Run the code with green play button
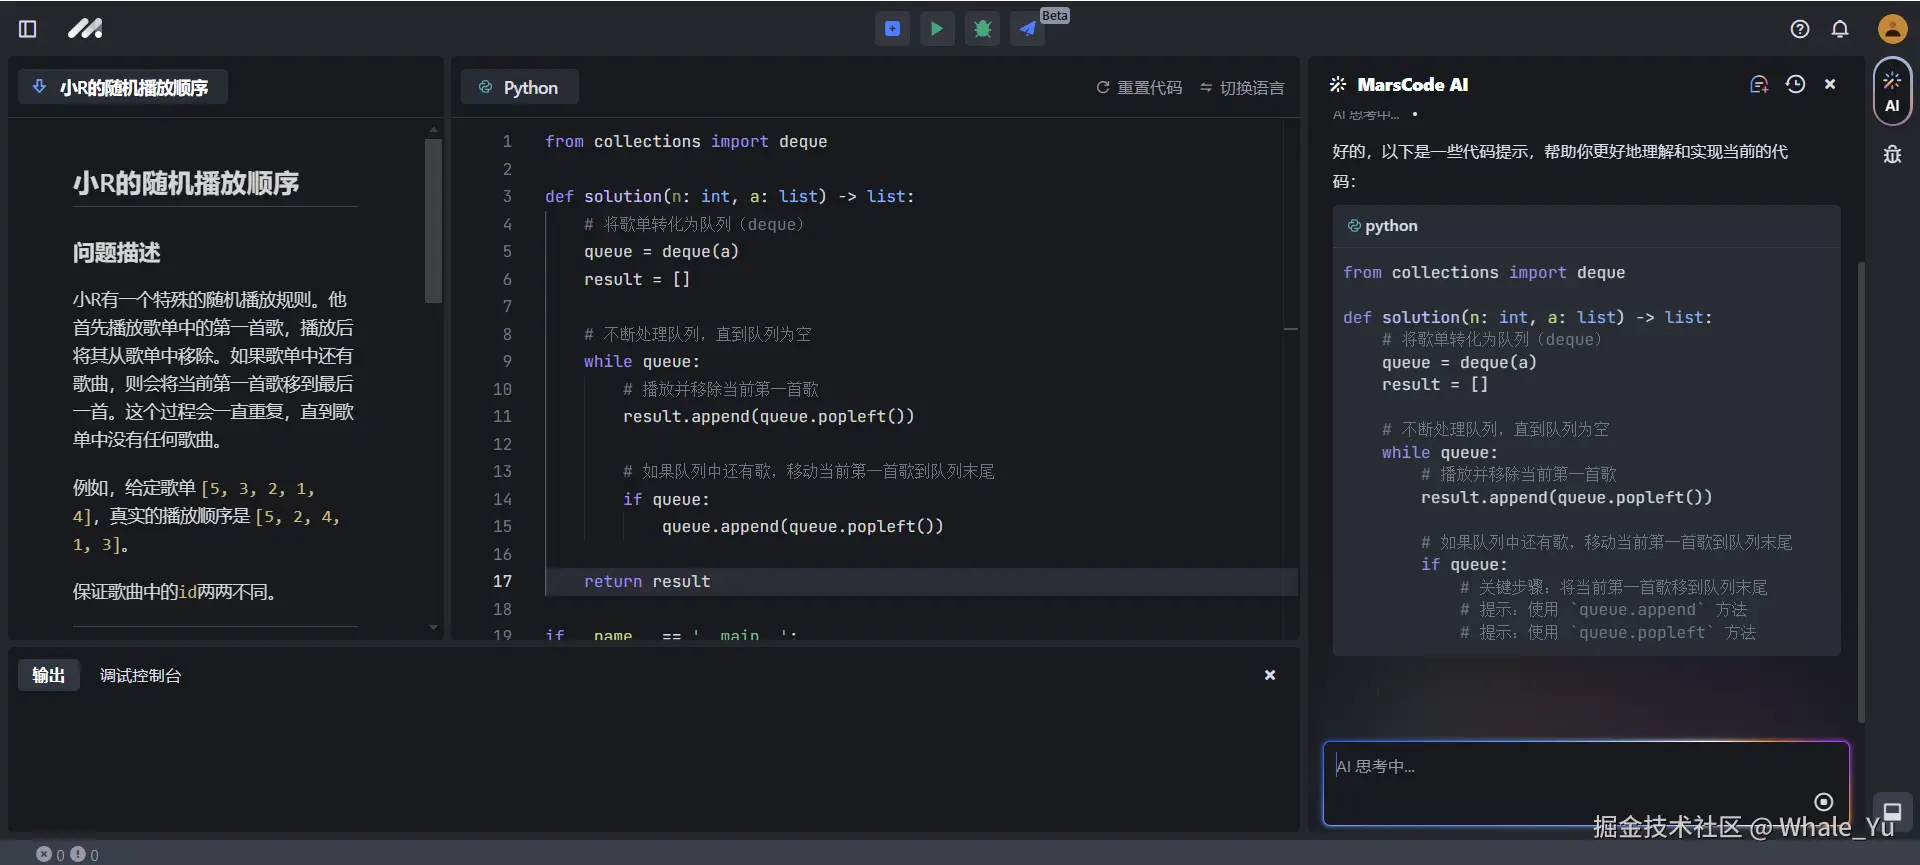 [937, 29]
